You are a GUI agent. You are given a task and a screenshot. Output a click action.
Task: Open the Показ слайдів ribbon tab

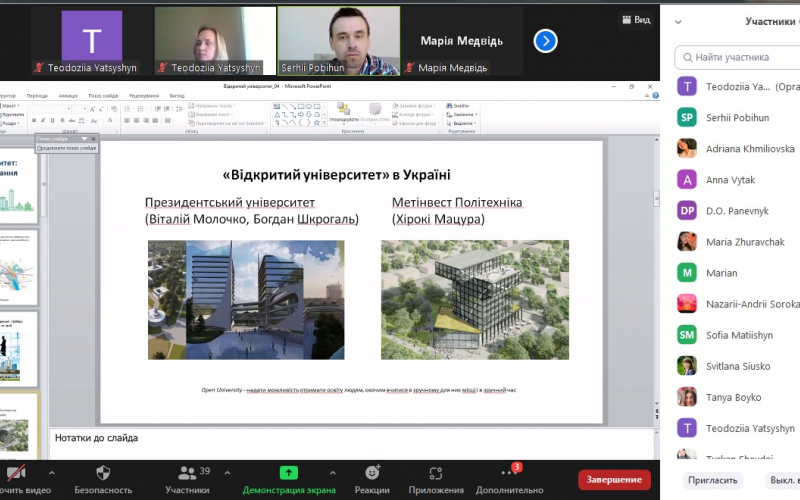click(x=103, y=96)
